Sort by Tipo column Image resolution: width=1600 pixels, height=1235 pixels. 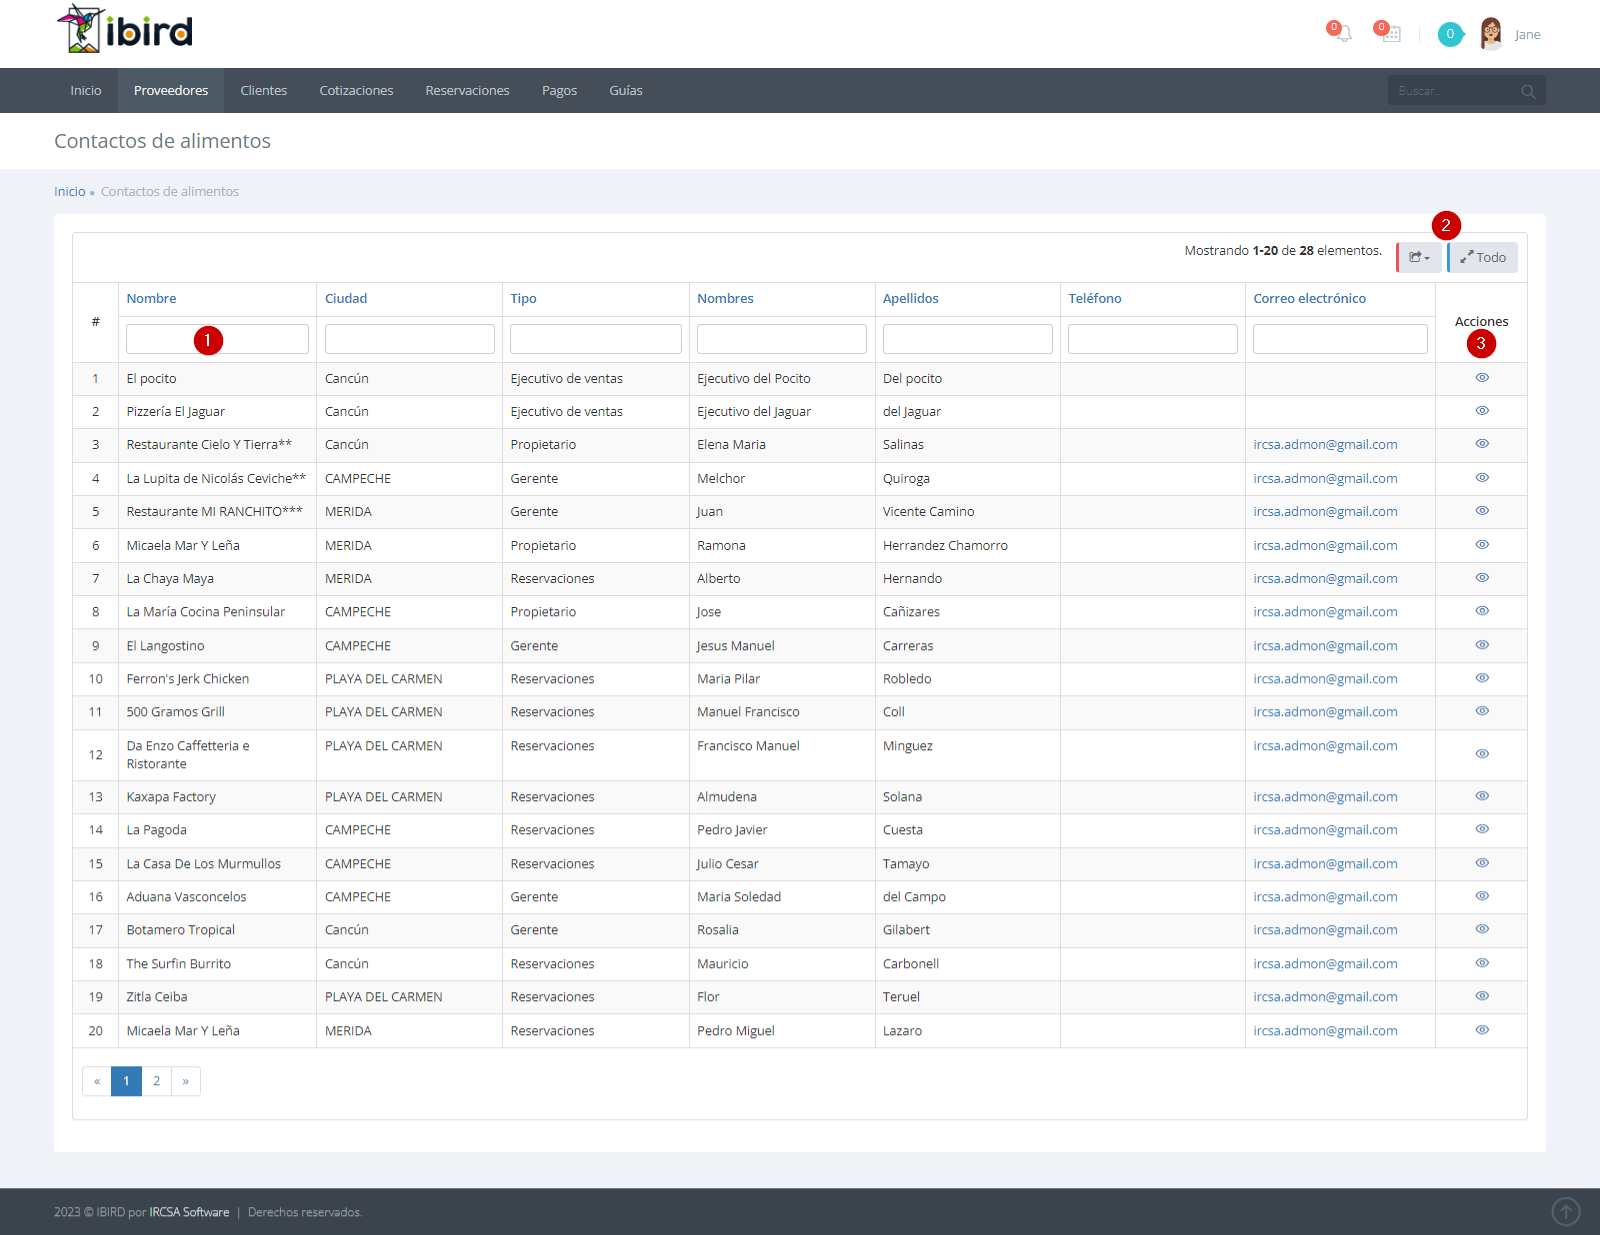[x=523, y=298]
